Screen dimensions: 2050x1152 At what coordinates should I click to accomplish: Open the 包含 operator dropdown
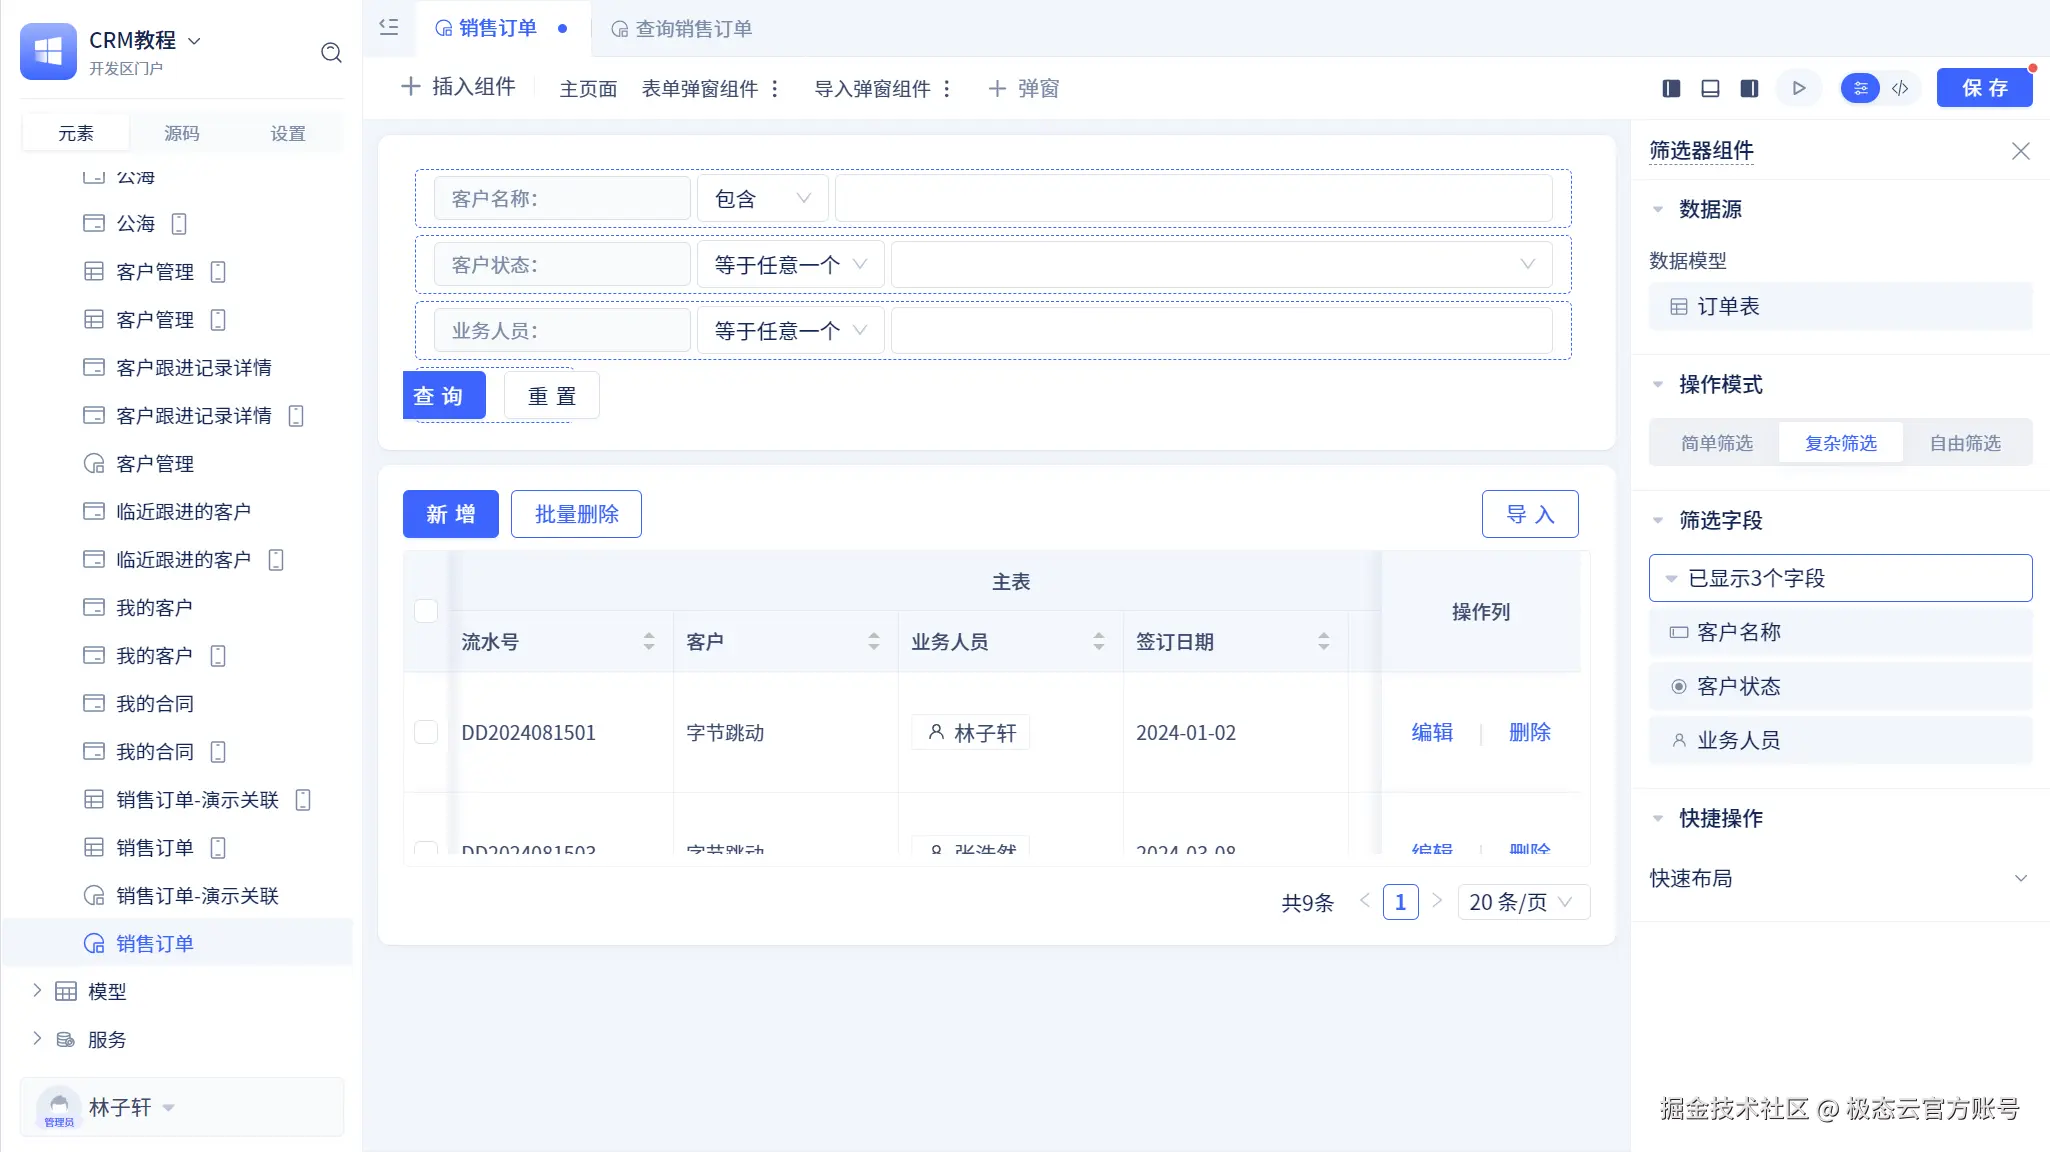click(x=762, y=199)
